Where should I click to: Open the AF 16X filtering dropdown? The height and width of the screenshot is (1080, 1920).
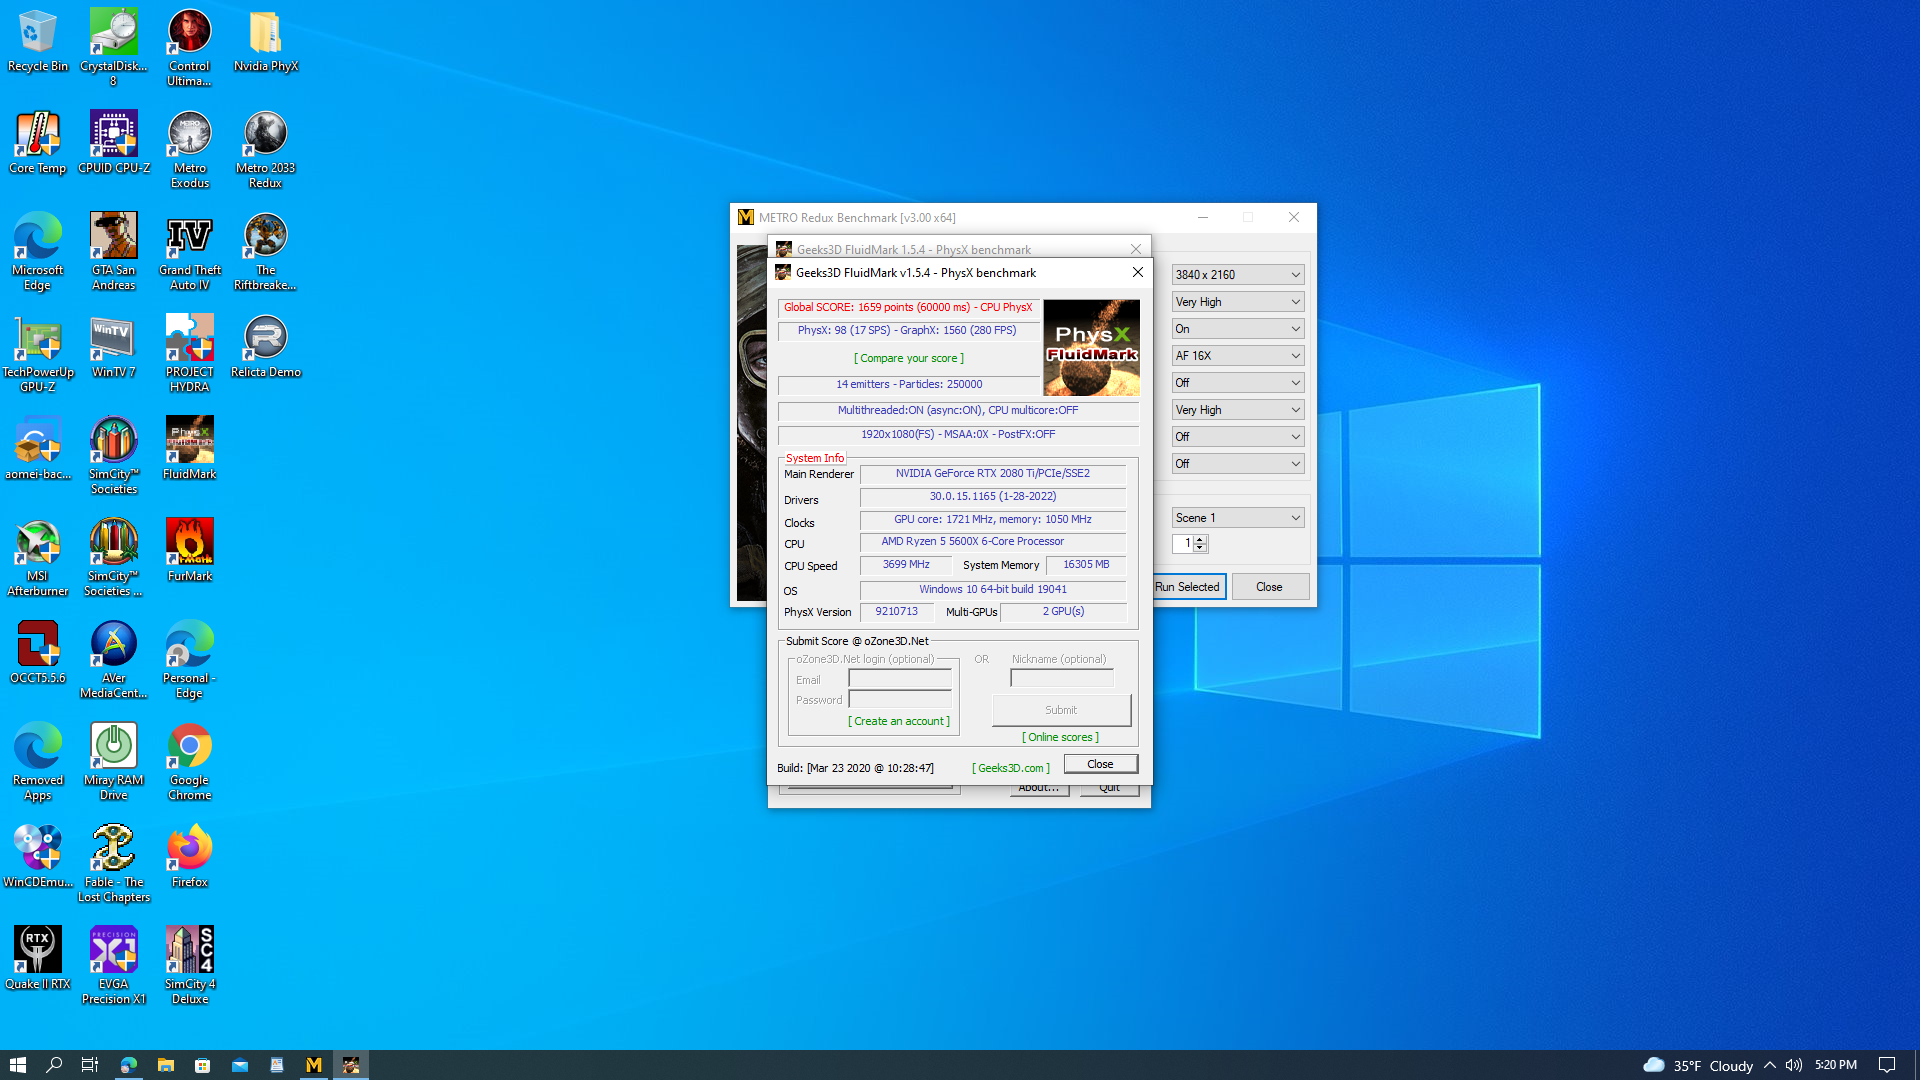point(1238,355)
